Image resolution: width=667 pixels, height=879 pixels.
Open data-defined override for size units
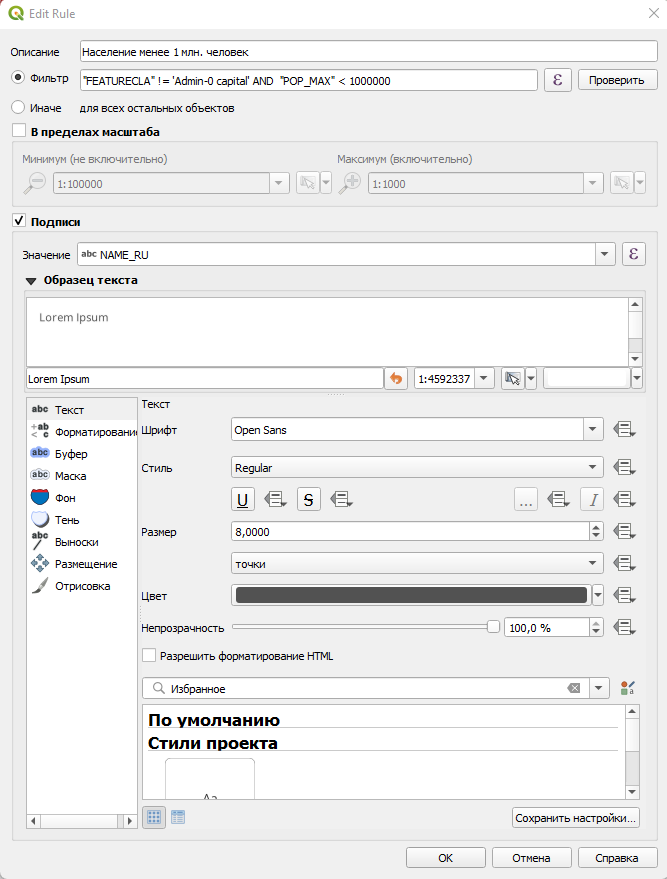(624, 563)
